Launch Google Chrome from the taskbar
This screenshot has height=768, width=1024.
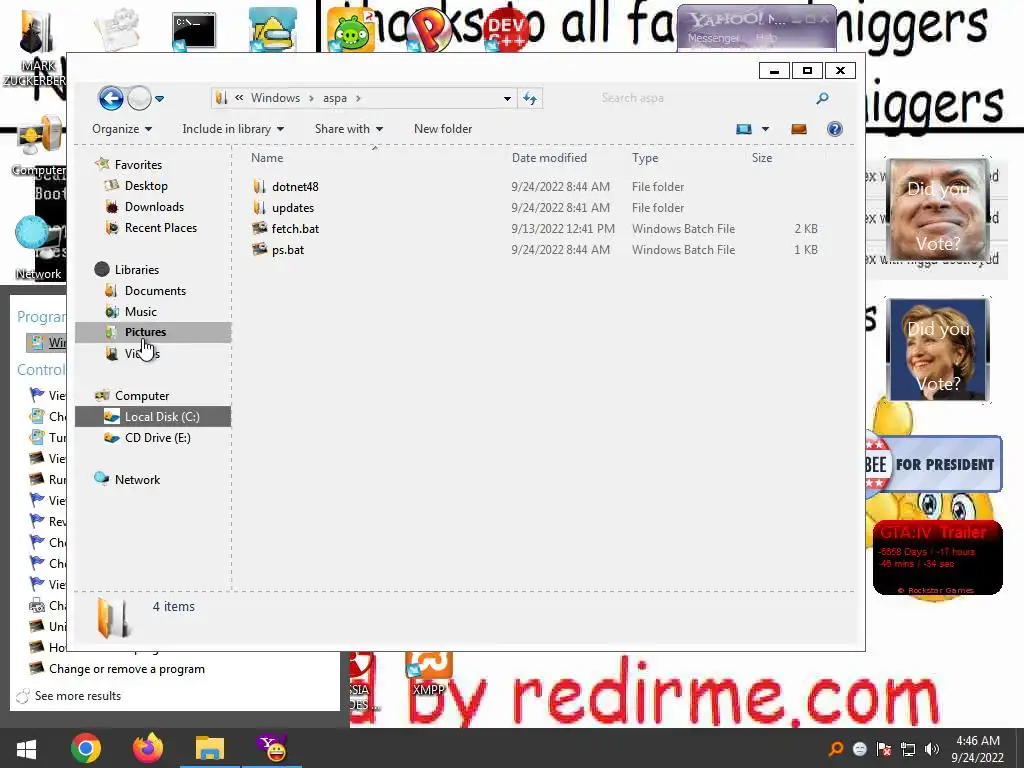click(x=86, y=748)
